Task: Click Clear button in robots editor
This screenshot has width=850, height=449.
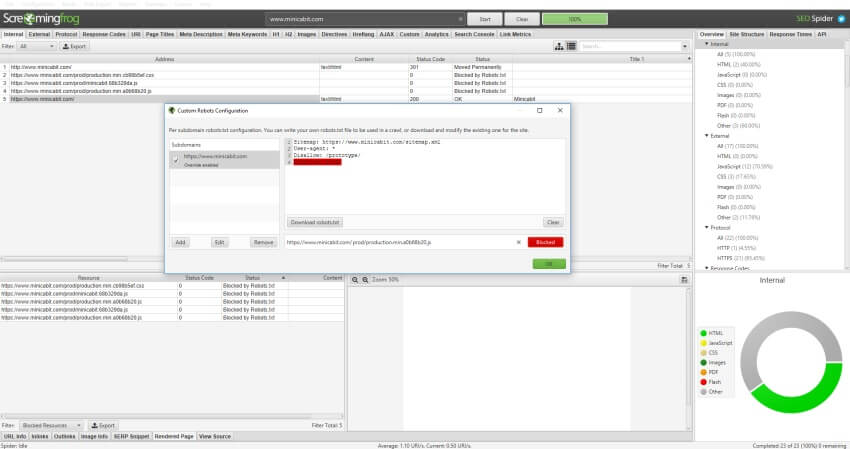Action: click(x=553, y=222)
